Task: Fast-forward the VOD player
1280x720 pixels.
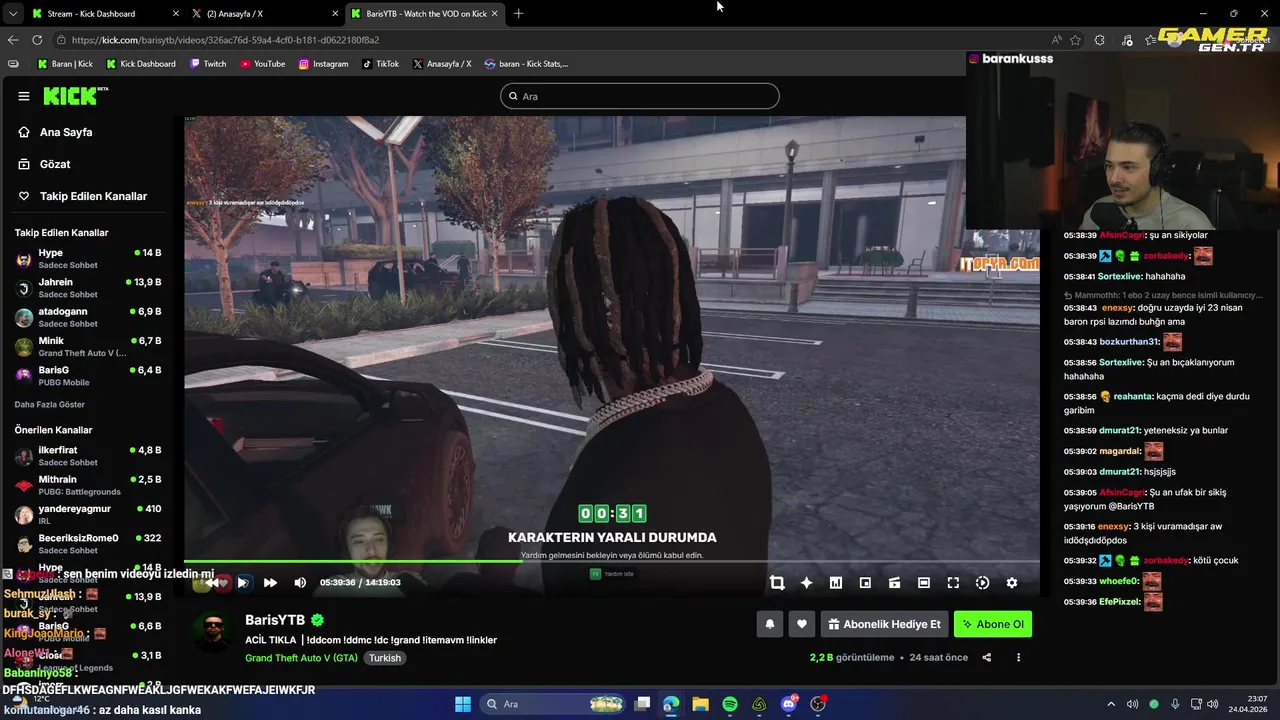Action: [270, 582]
